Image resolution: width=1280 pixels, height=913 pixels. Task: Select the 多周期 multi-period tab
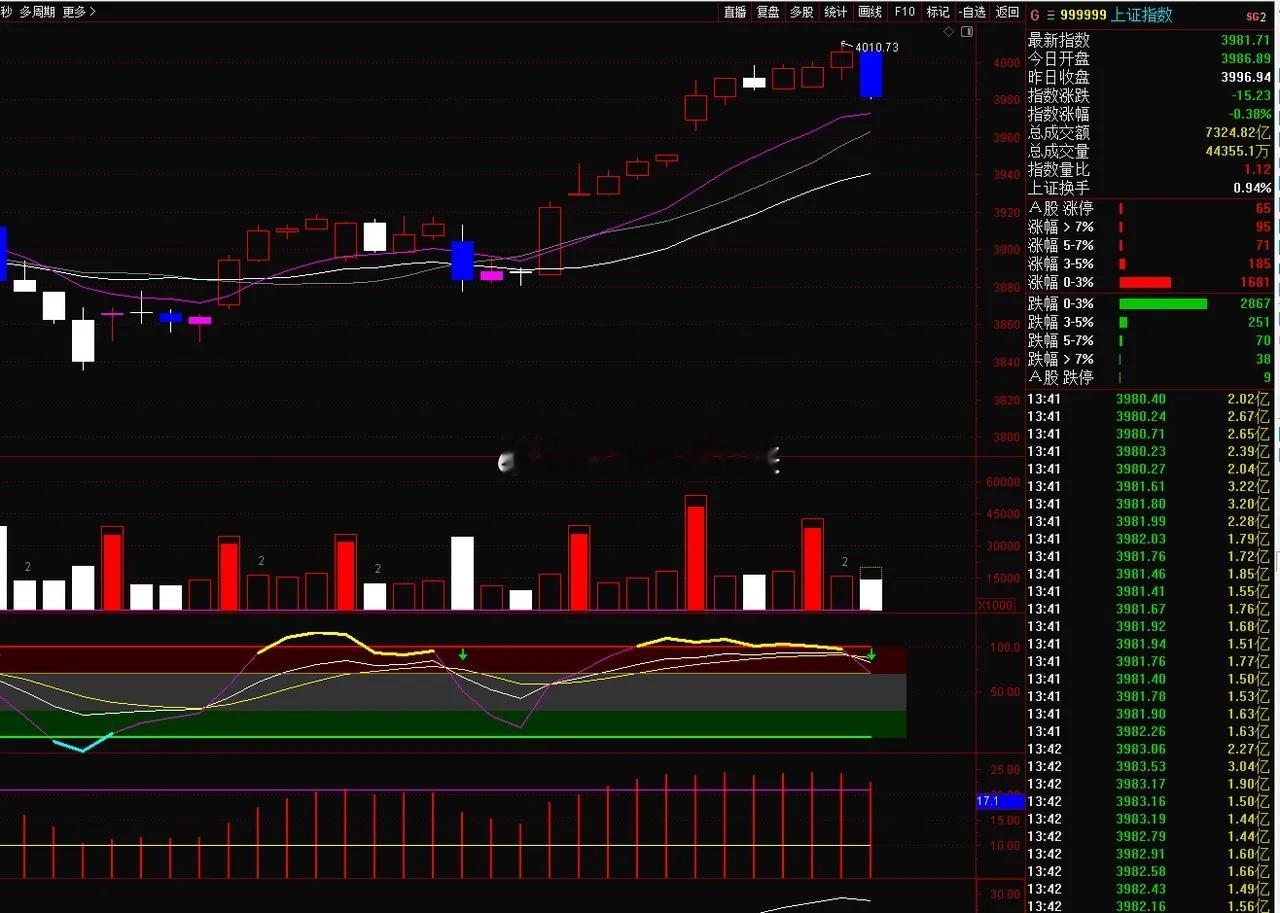coord(37,12)
